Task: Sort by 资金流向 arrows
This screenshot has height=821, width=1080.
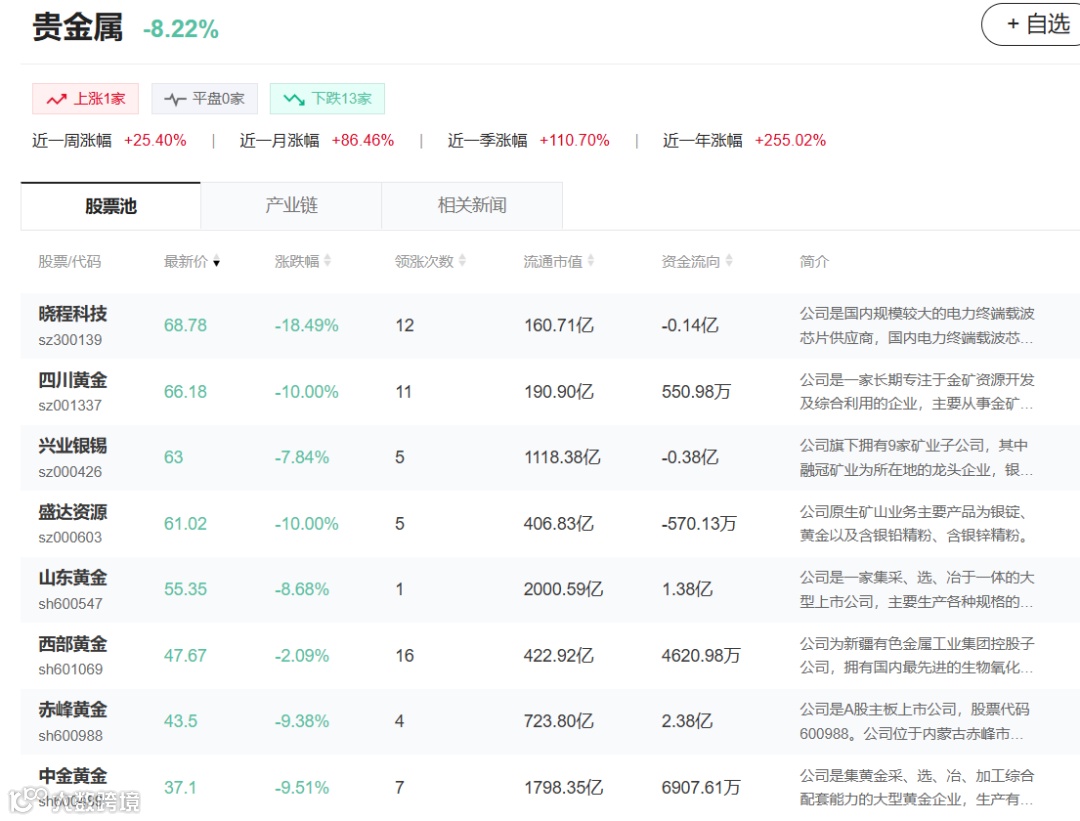Action: [x=729, y=261]
